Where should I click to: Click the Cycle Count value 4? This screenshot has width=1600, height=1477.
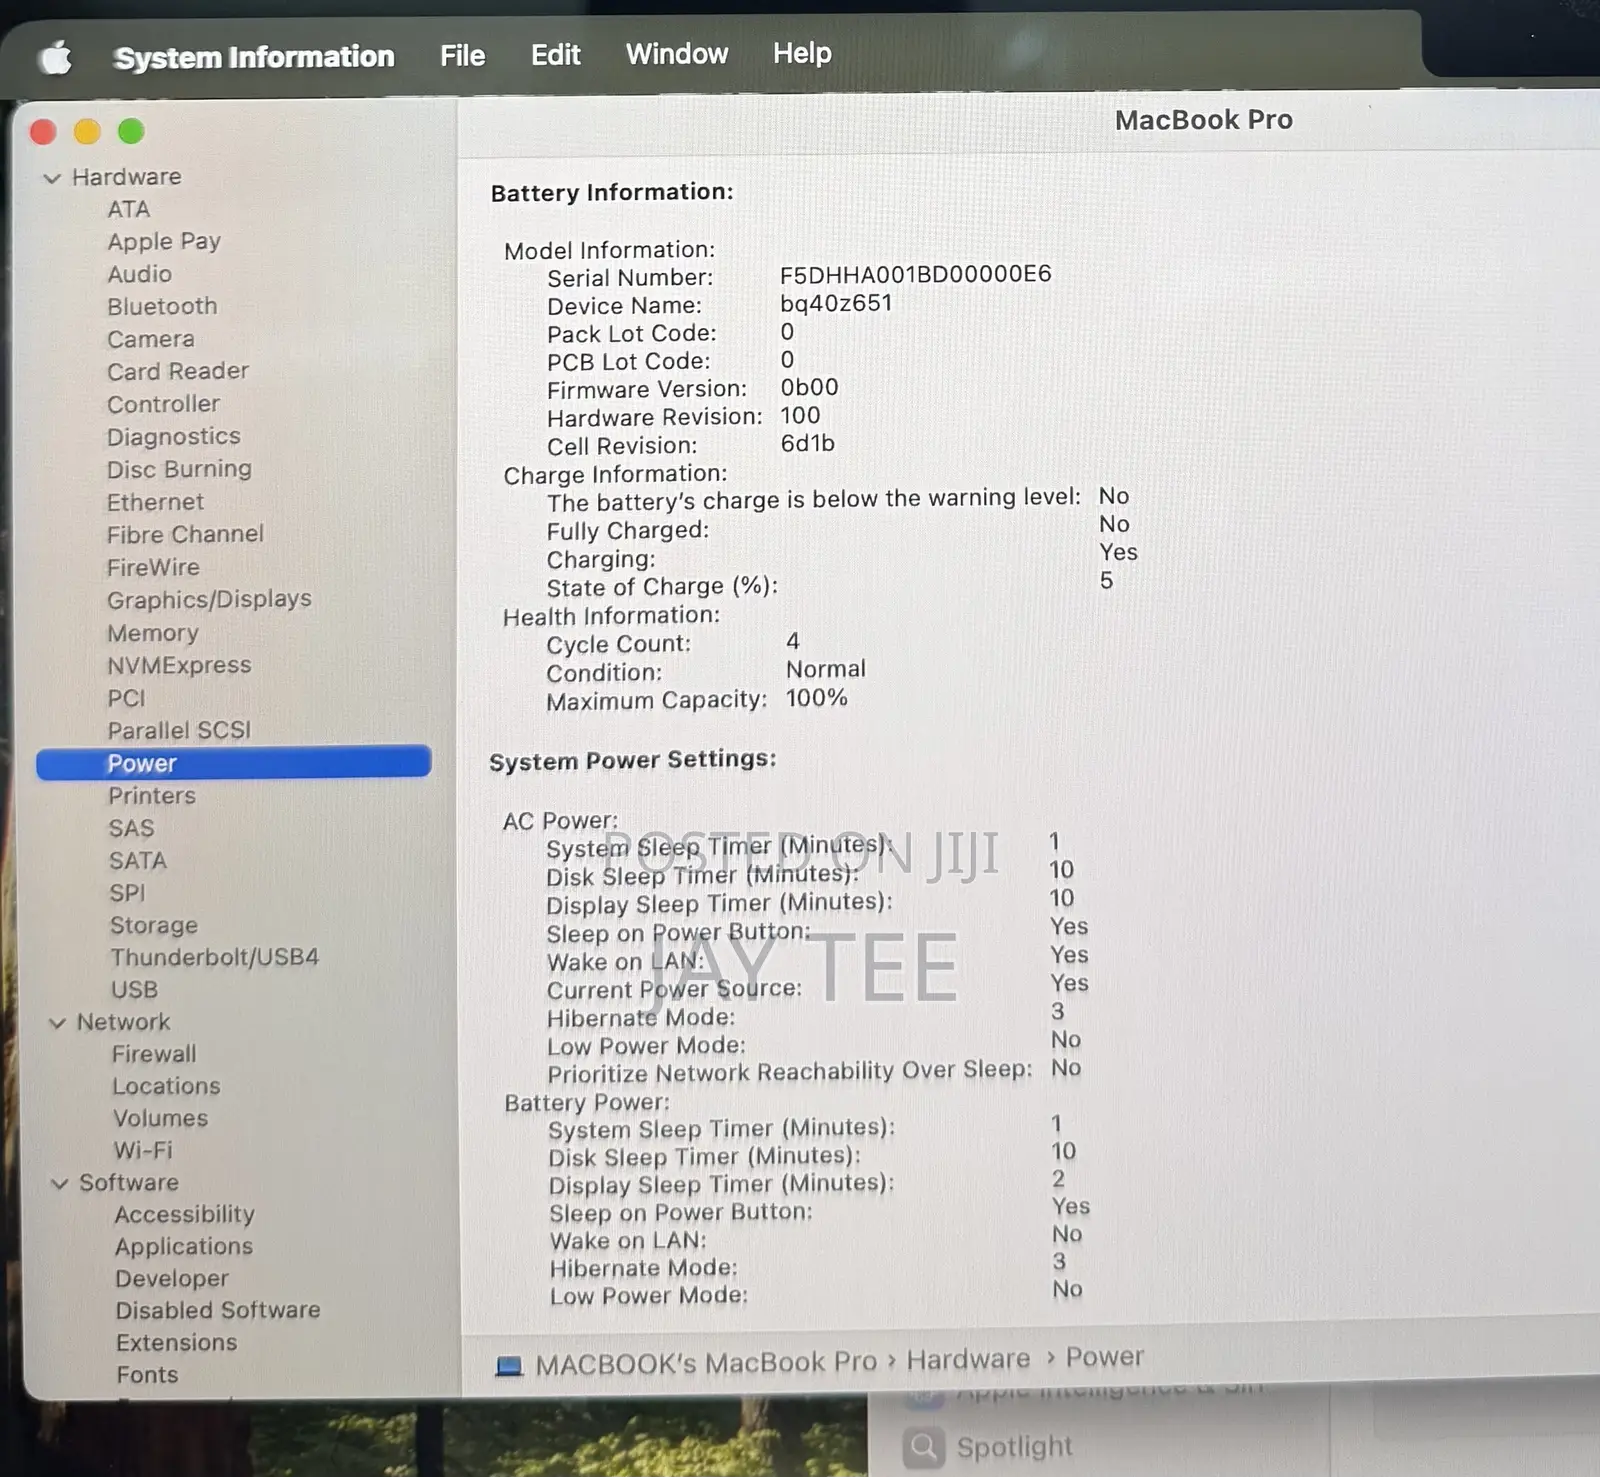[793, 641]
